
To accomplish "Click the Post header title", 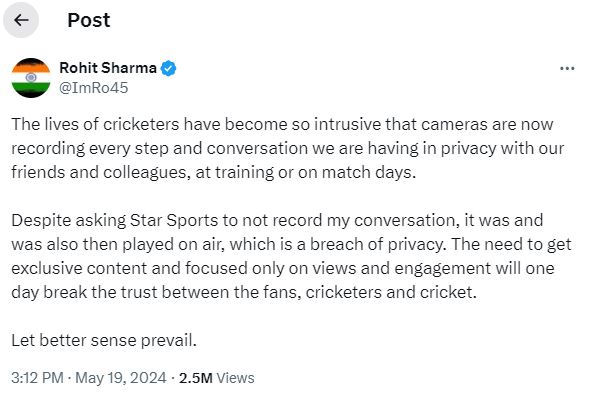I will (x=89, y=20).
